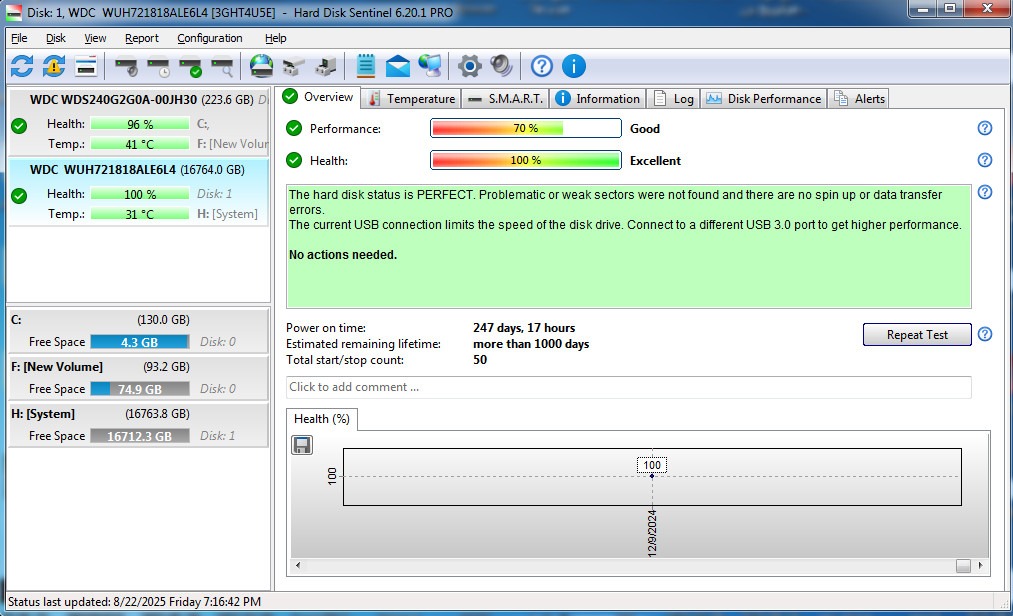Click the save icon on Health graph
Image resolution: width=1013 pixels, height=616 pixels.
pos(302,445)
